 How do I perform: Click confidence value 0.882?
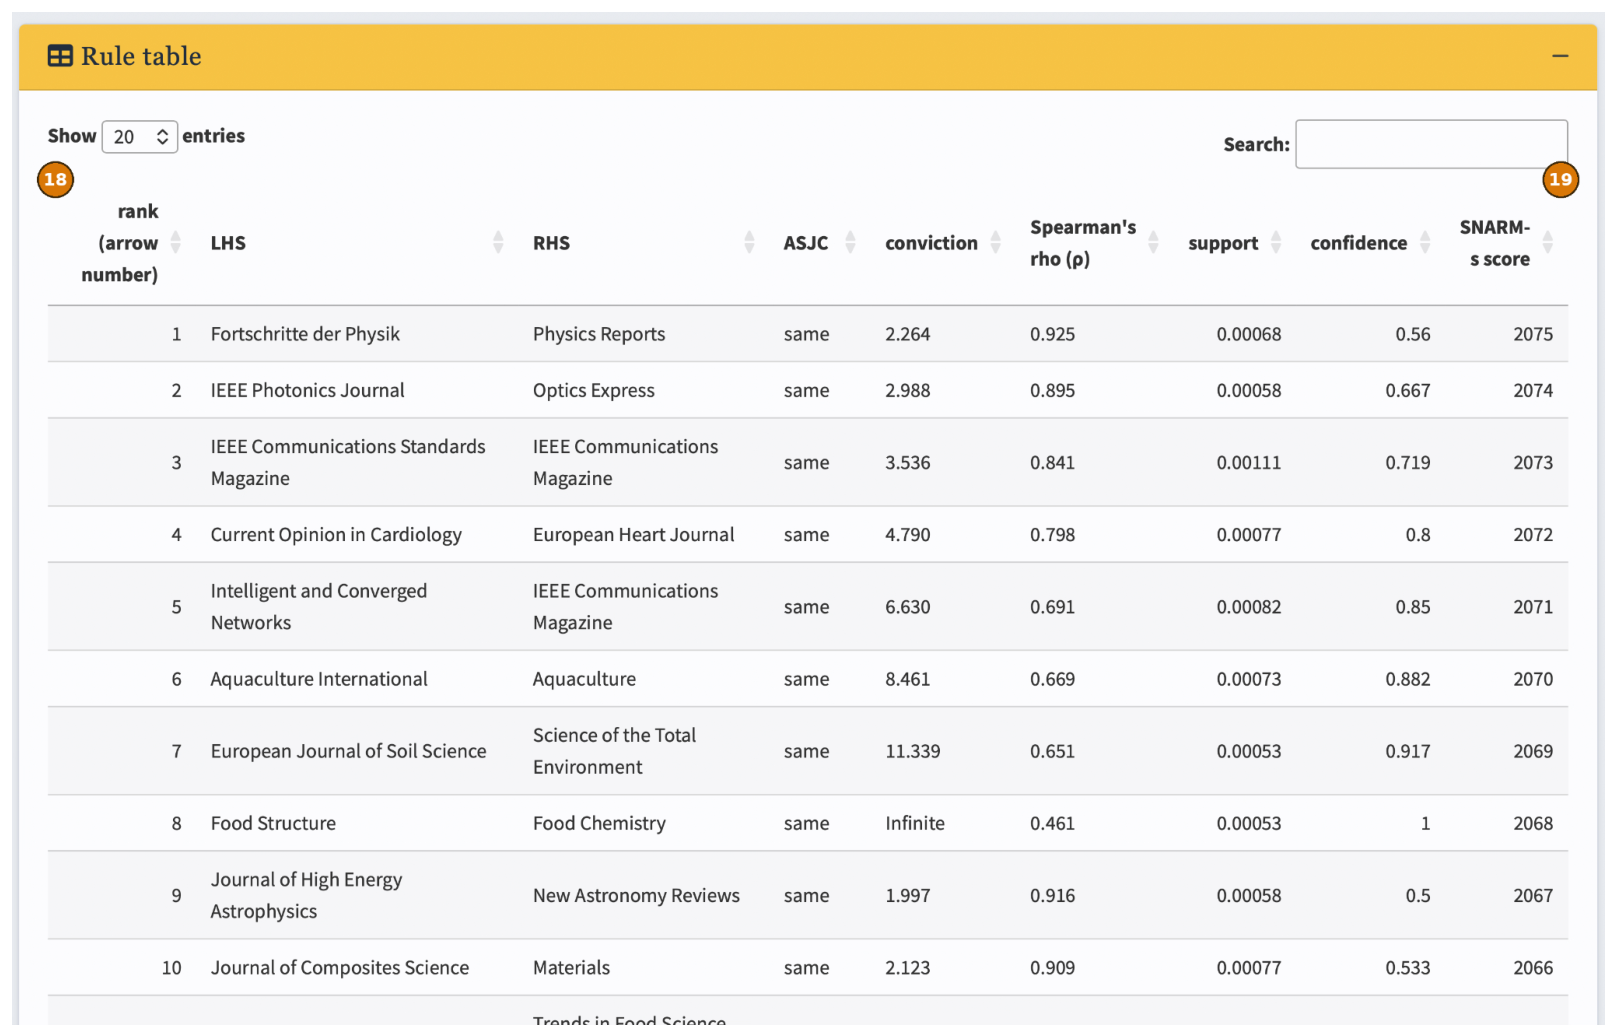coord(1407,679)
